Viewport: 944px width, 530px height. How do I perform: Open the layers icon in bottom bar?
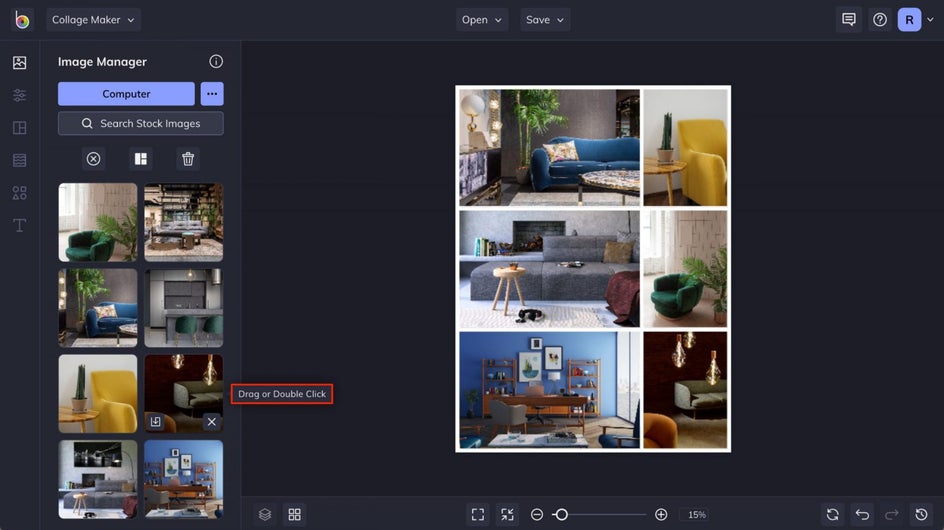265,514
